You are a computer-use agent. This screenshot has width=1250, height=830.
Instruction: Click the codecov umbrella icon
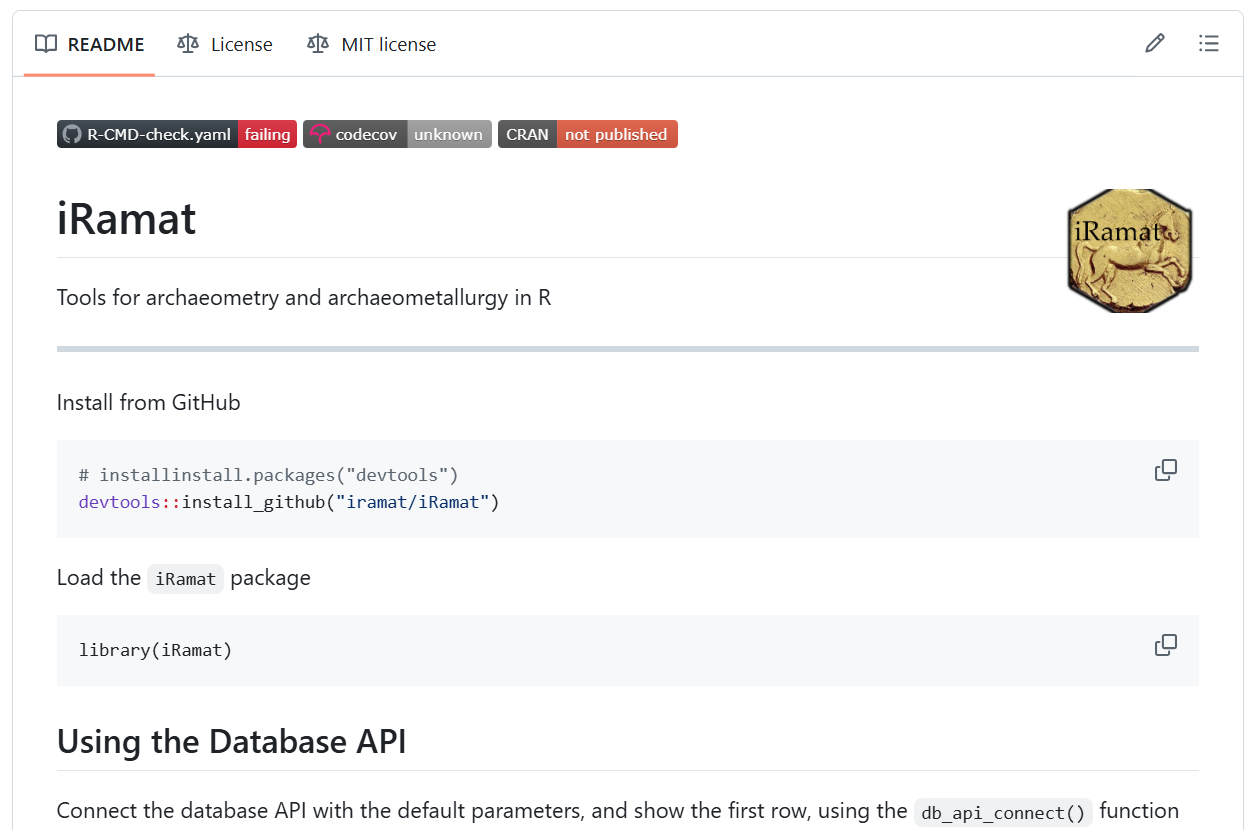pos(319,134)
